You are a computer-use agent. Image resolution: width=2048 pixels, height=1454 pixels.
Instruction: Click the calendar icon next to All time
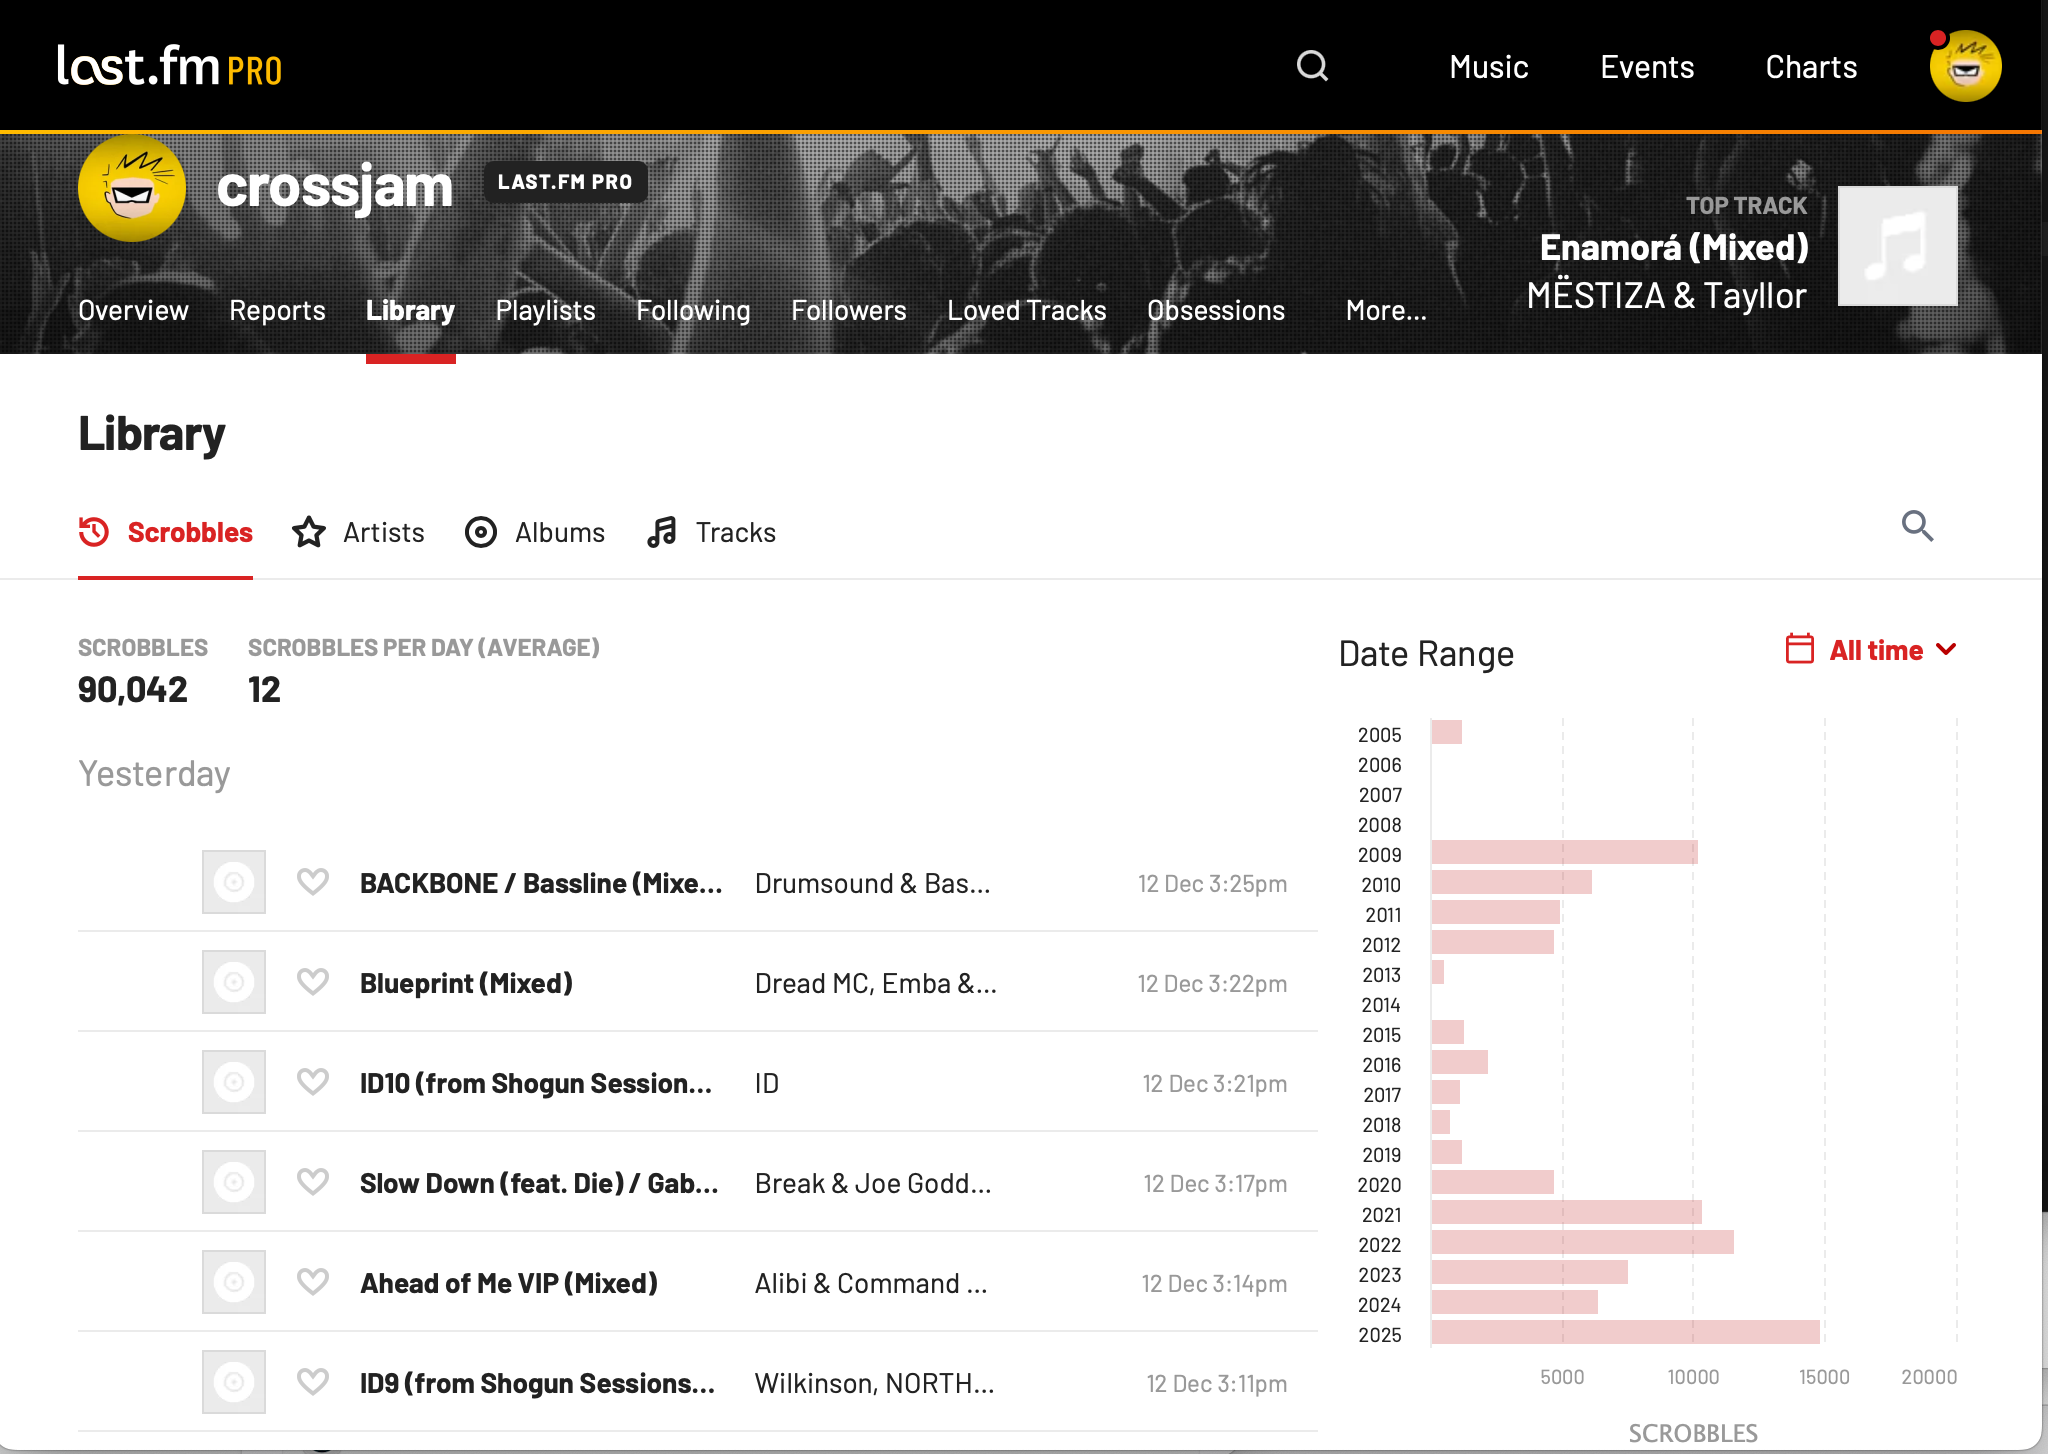pos(1800,649)
